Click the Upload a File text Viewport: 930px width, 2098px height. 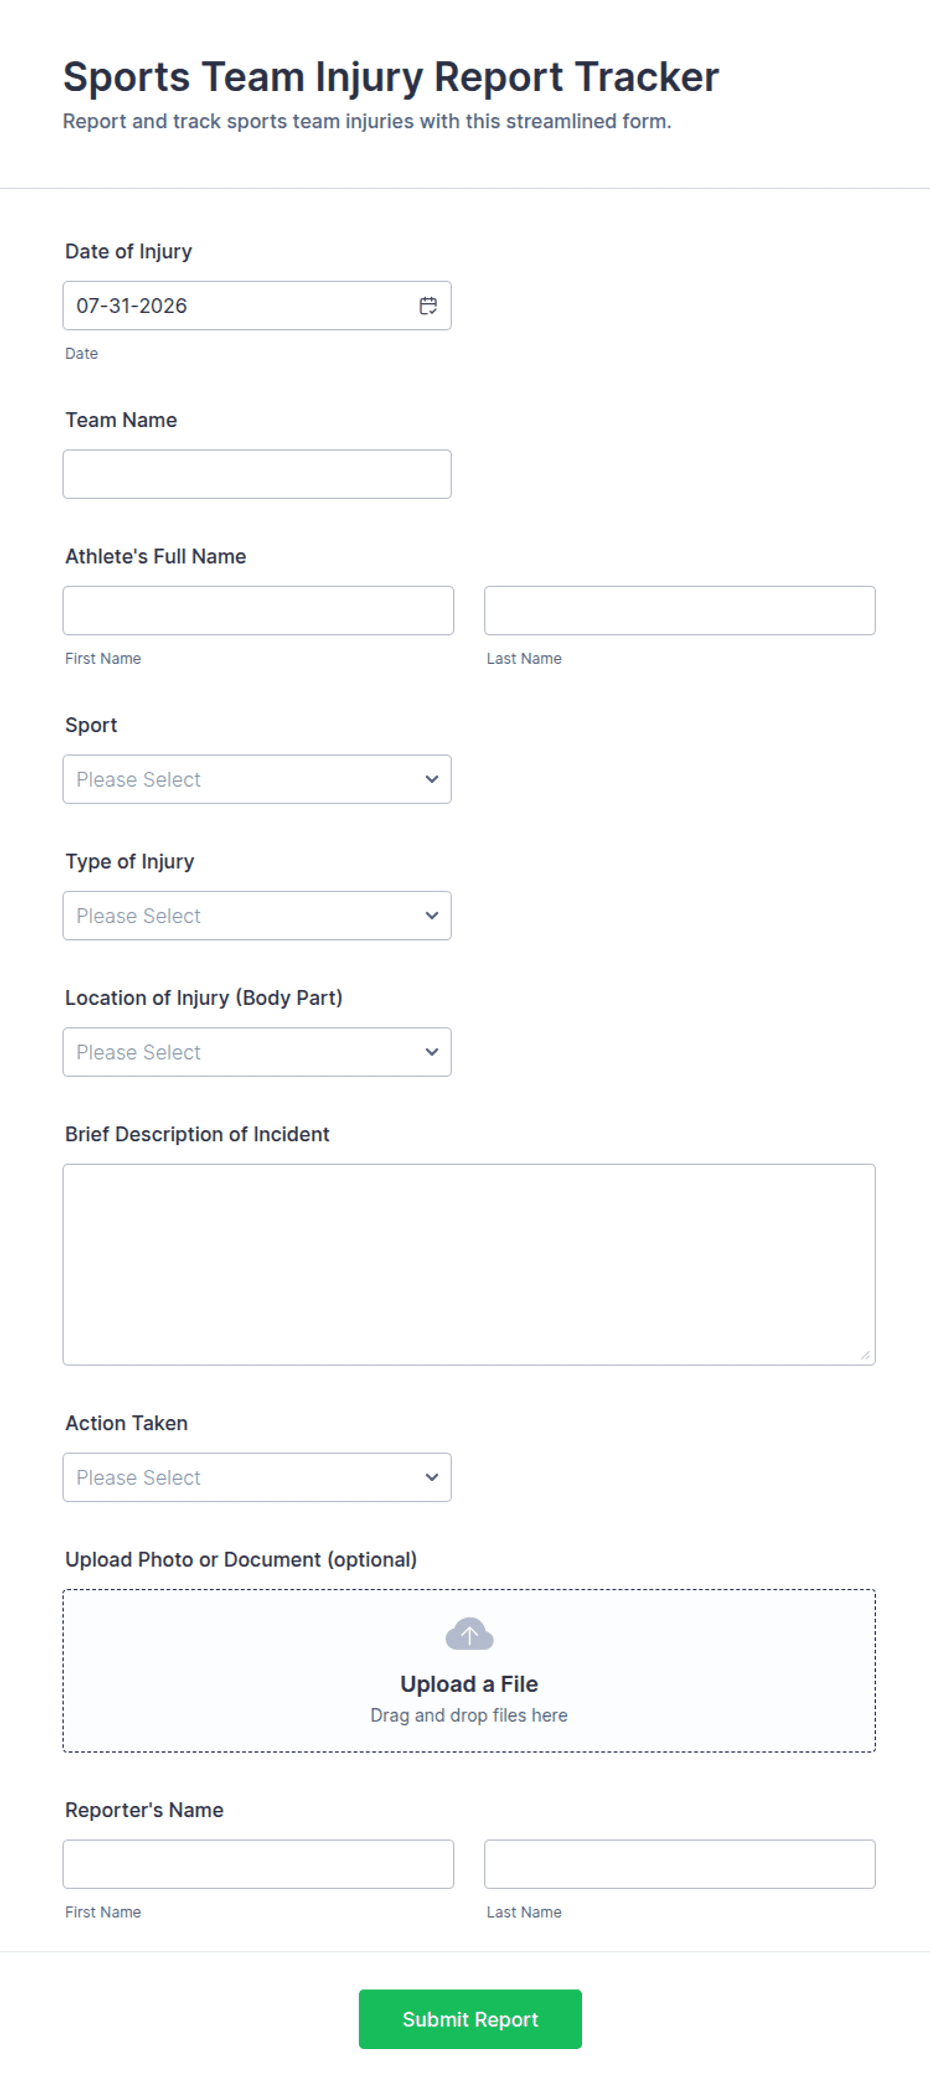pos(469,1684)
